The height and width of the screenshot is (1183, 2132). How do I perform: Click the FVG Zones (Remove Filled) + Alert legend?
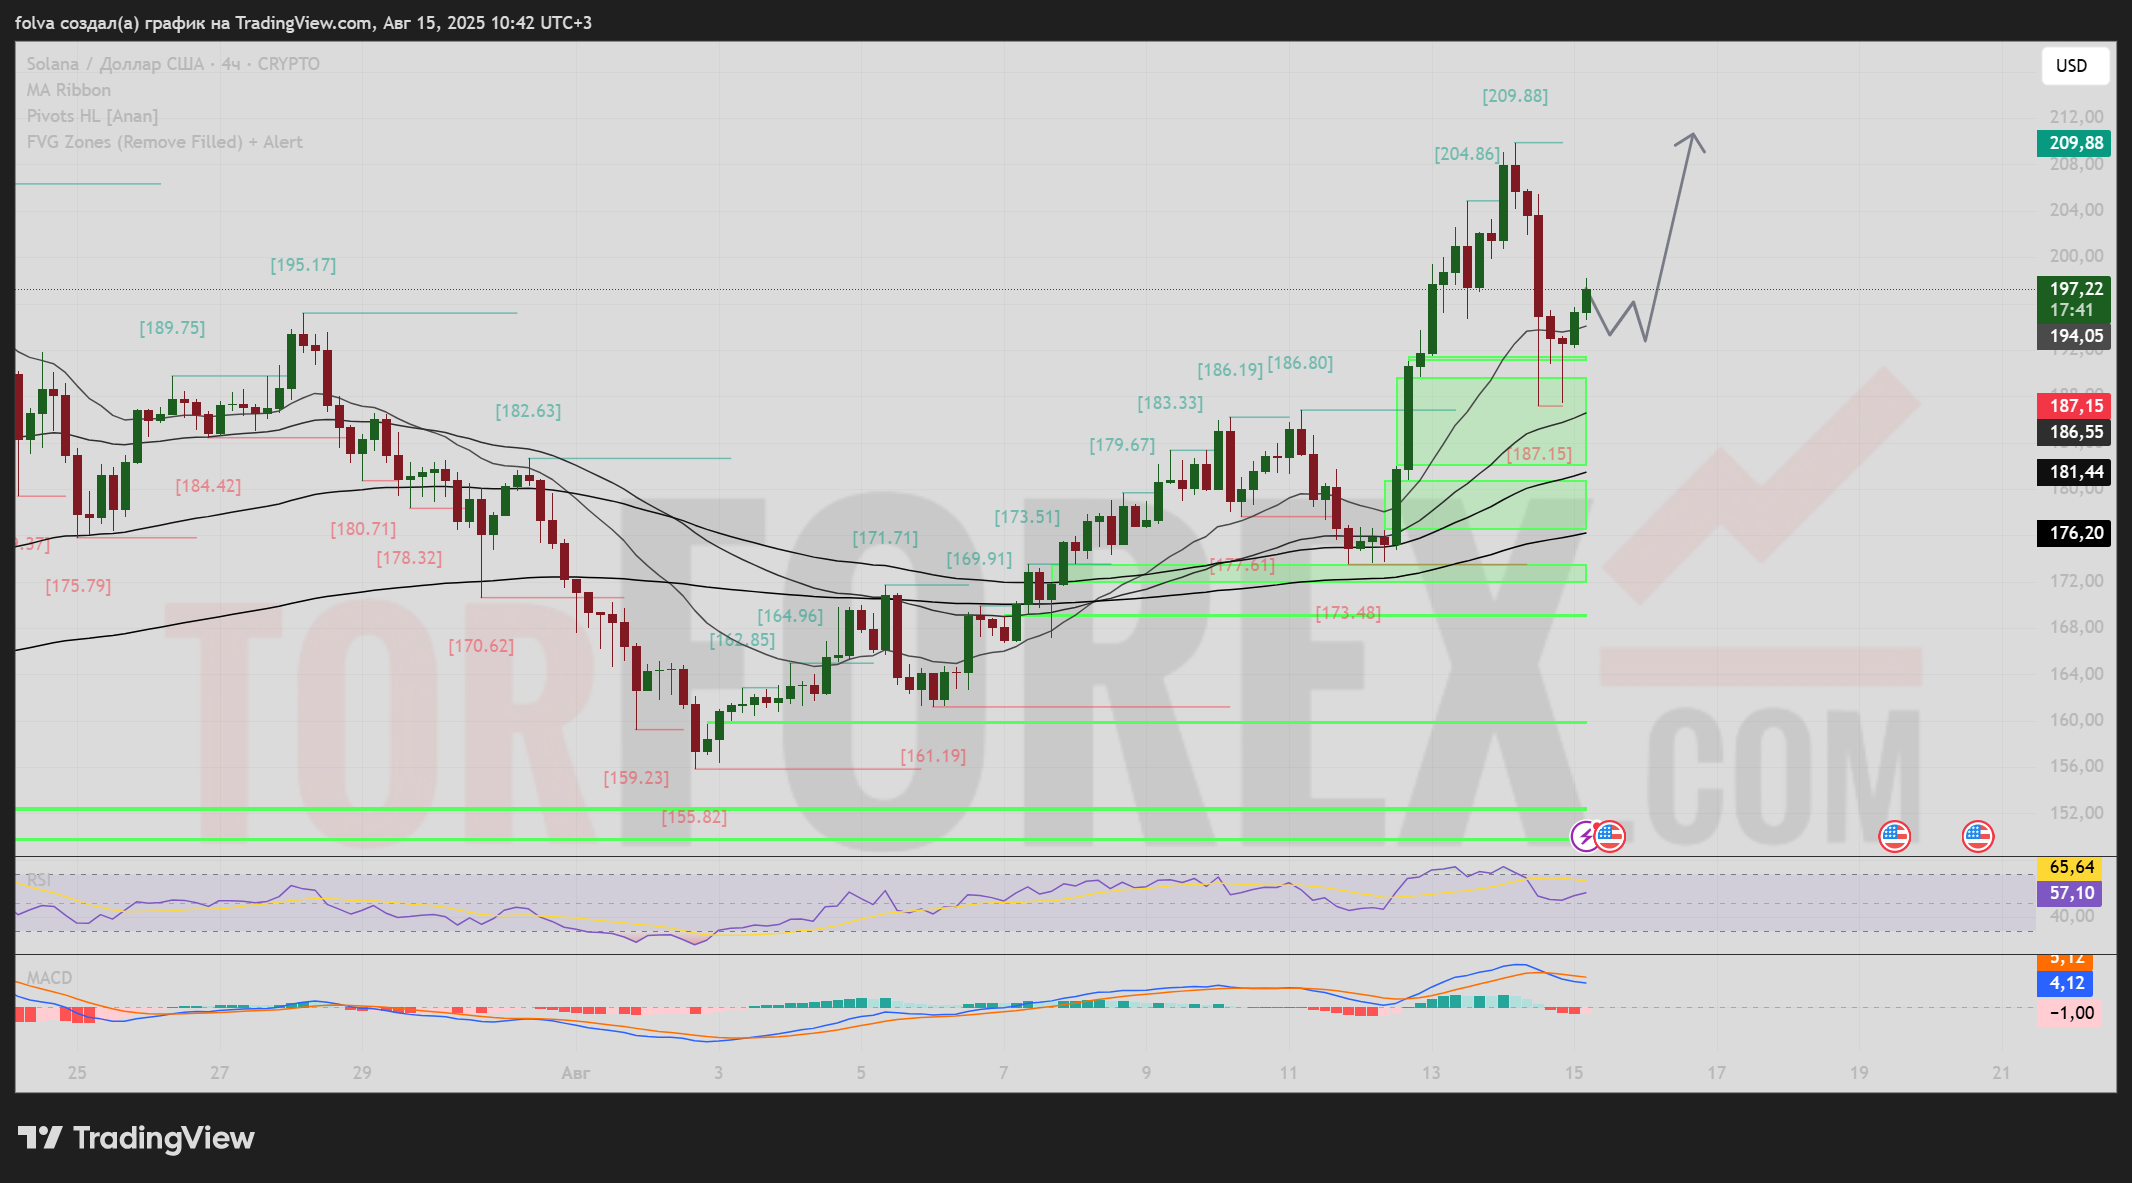click(x=164, y=142)
